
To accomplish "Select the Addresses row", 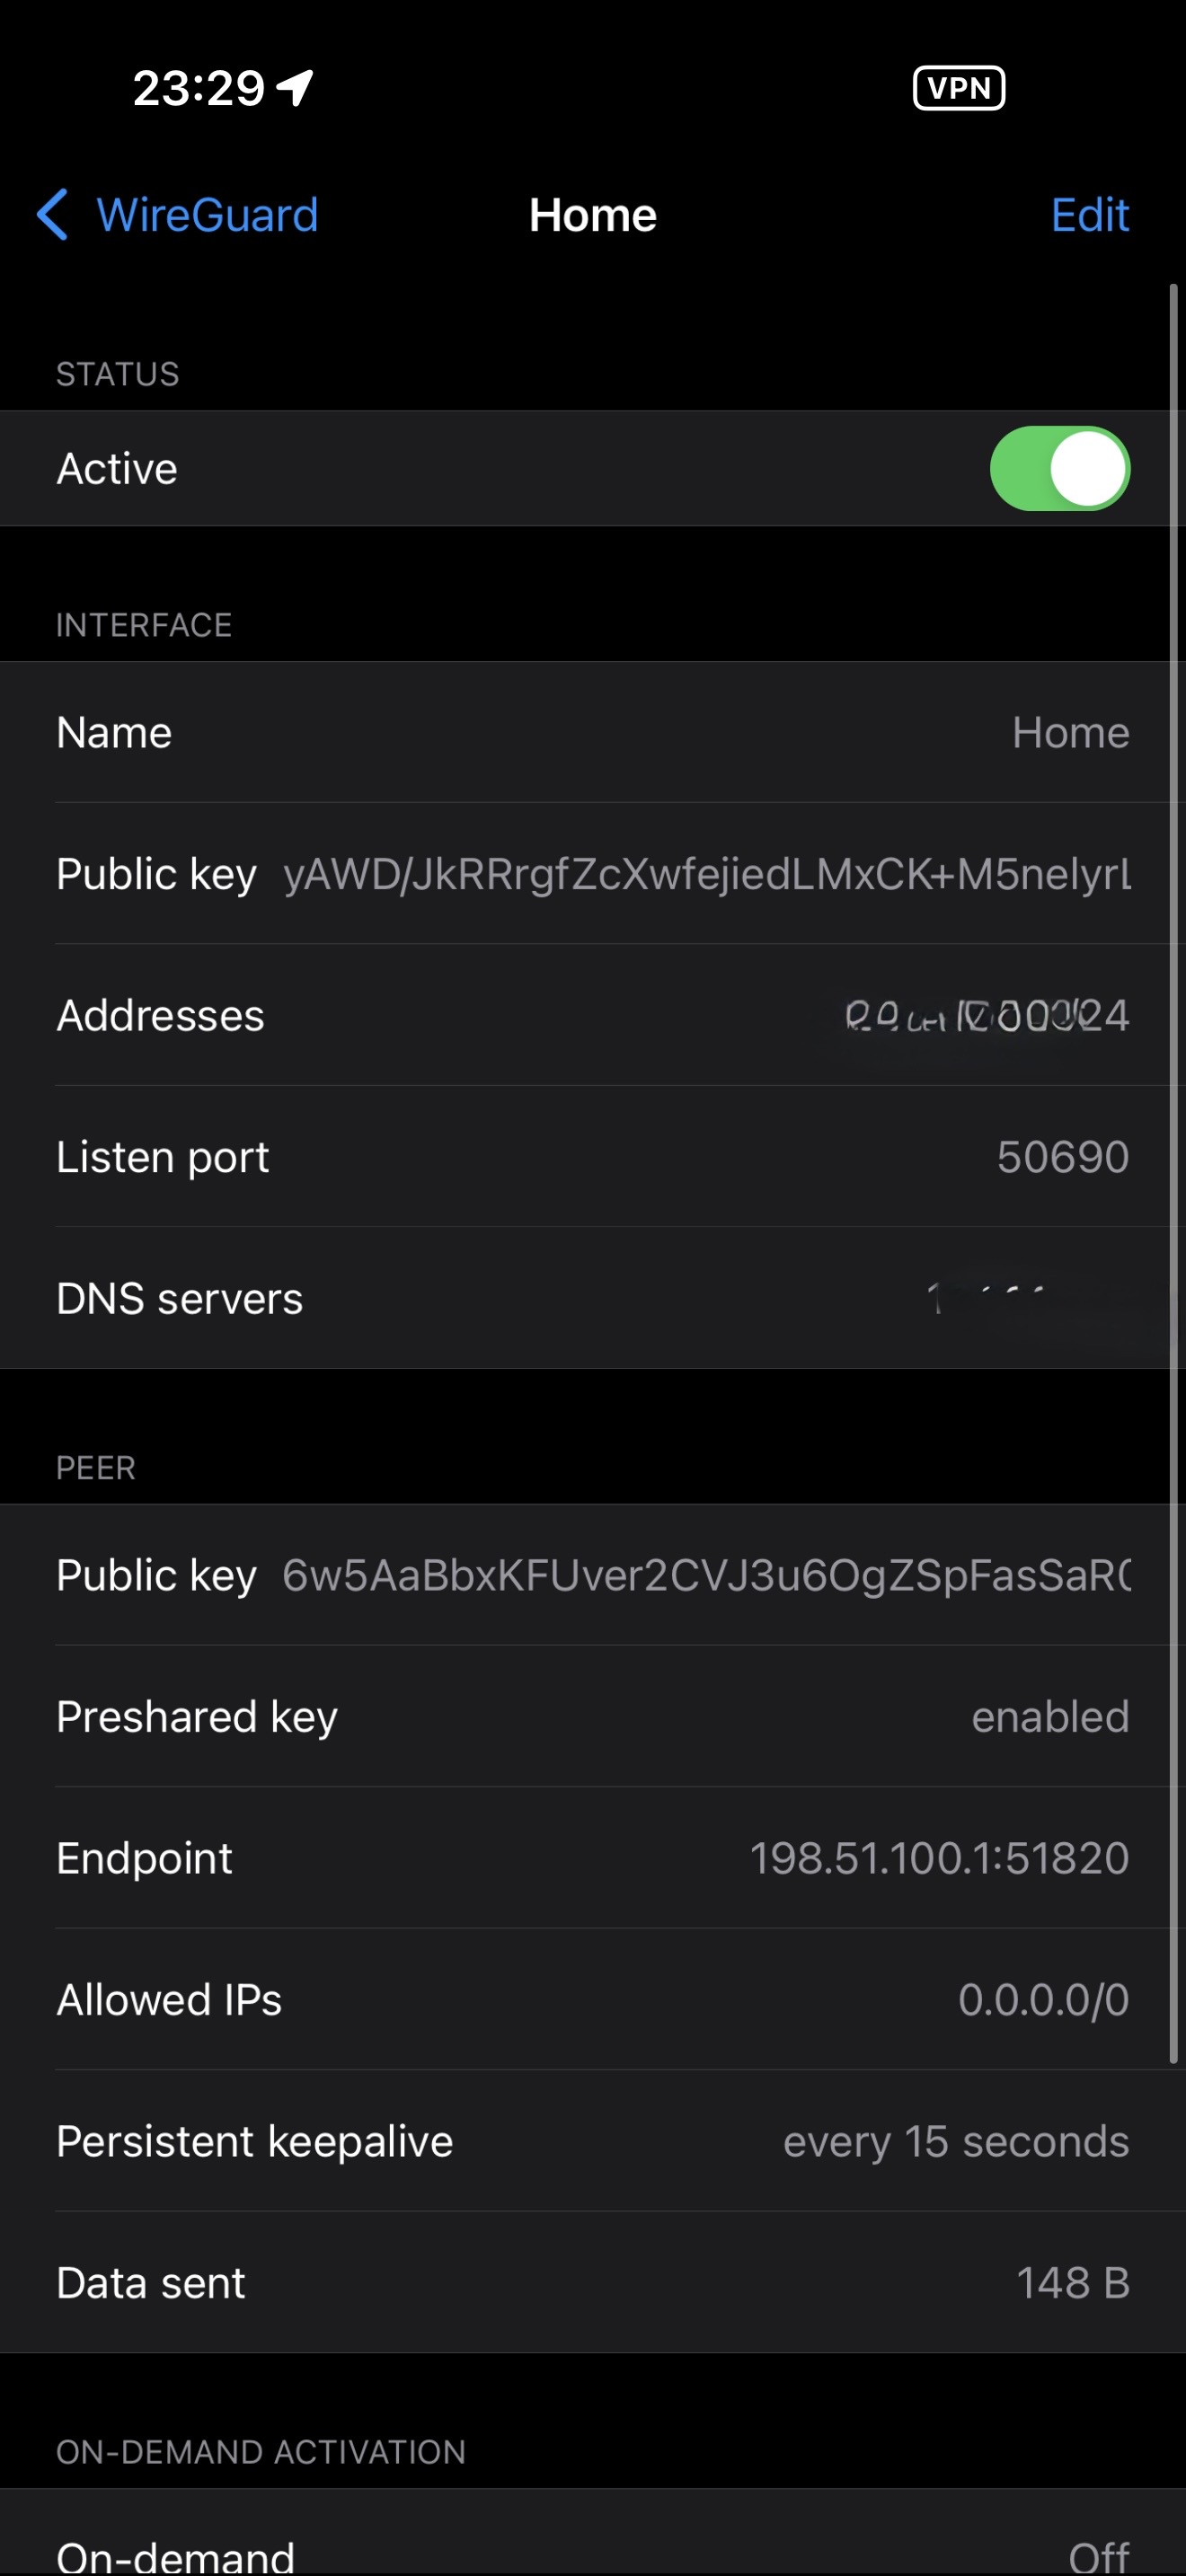I will pyautogui.click(x=593, y=1016).
